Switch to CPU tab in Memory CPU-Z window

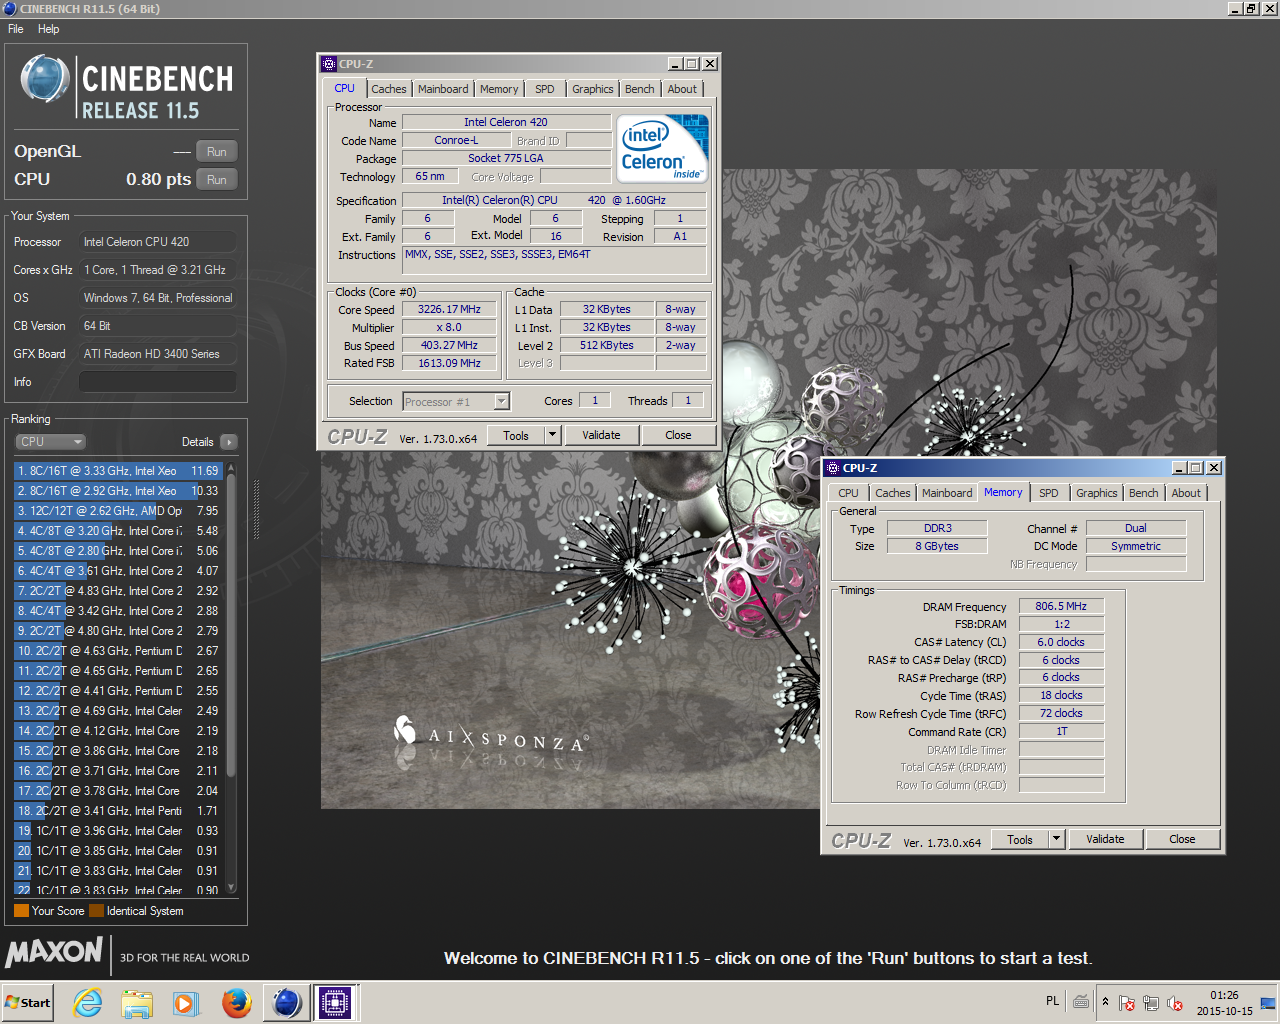click(848, 493)
